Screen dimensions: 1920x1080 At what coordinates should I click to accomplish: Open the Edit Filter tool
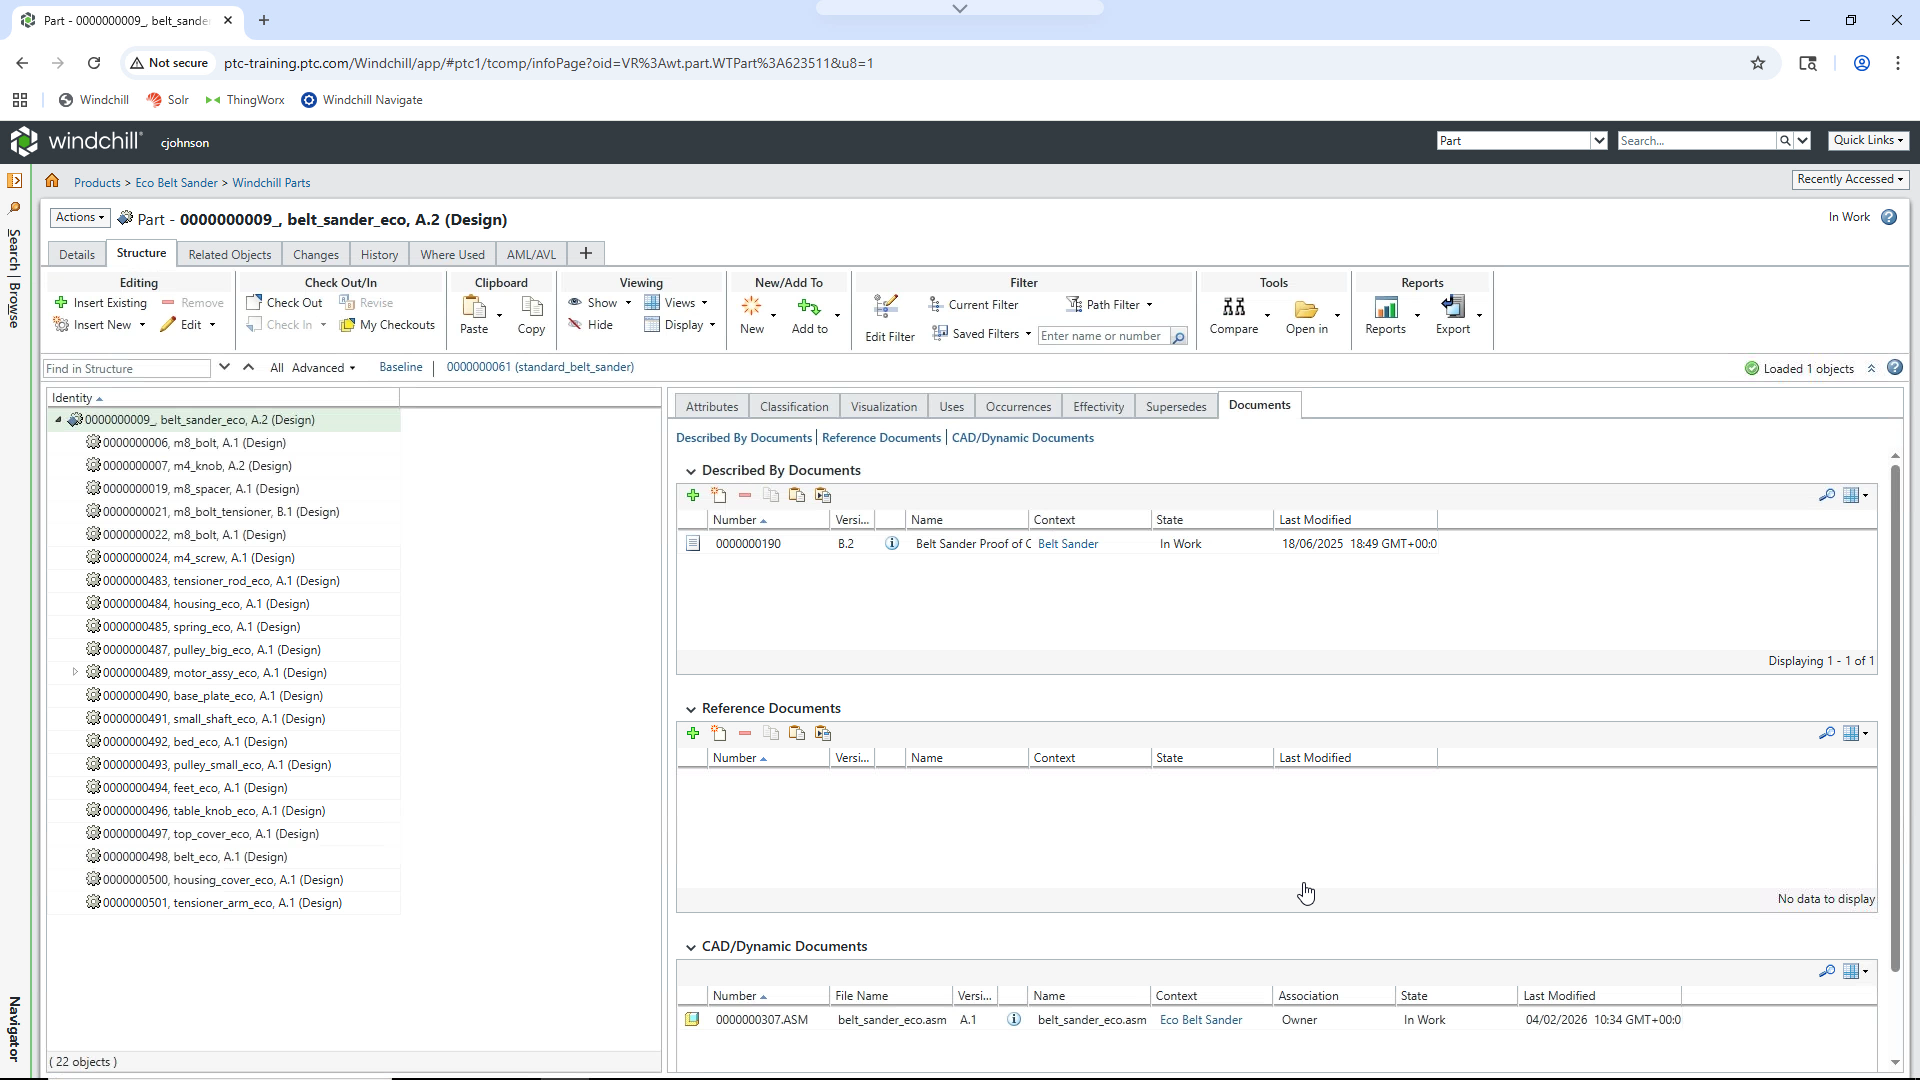890,316
